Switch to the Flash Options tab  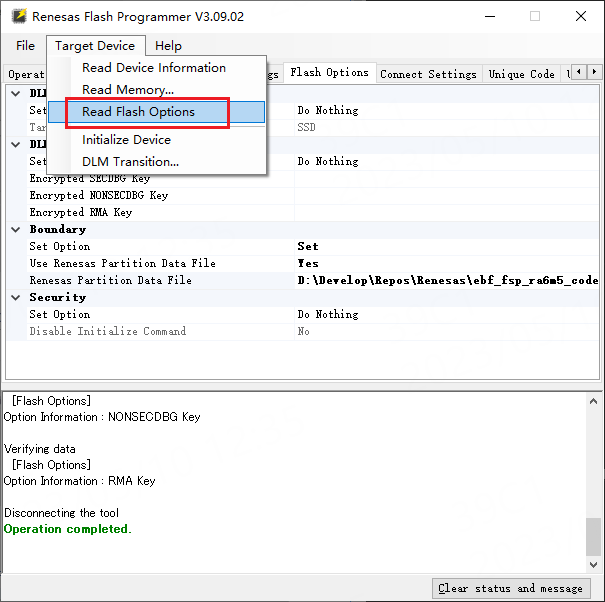[x=330, y=73]
